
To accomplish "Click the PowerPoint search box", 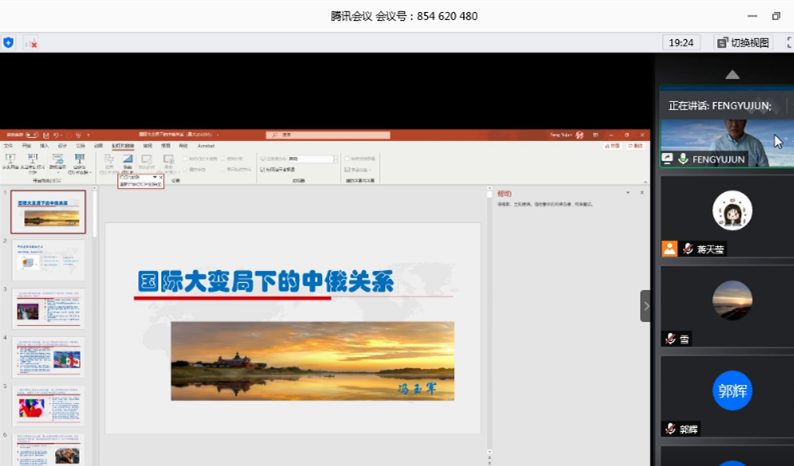I will [328, 135].
